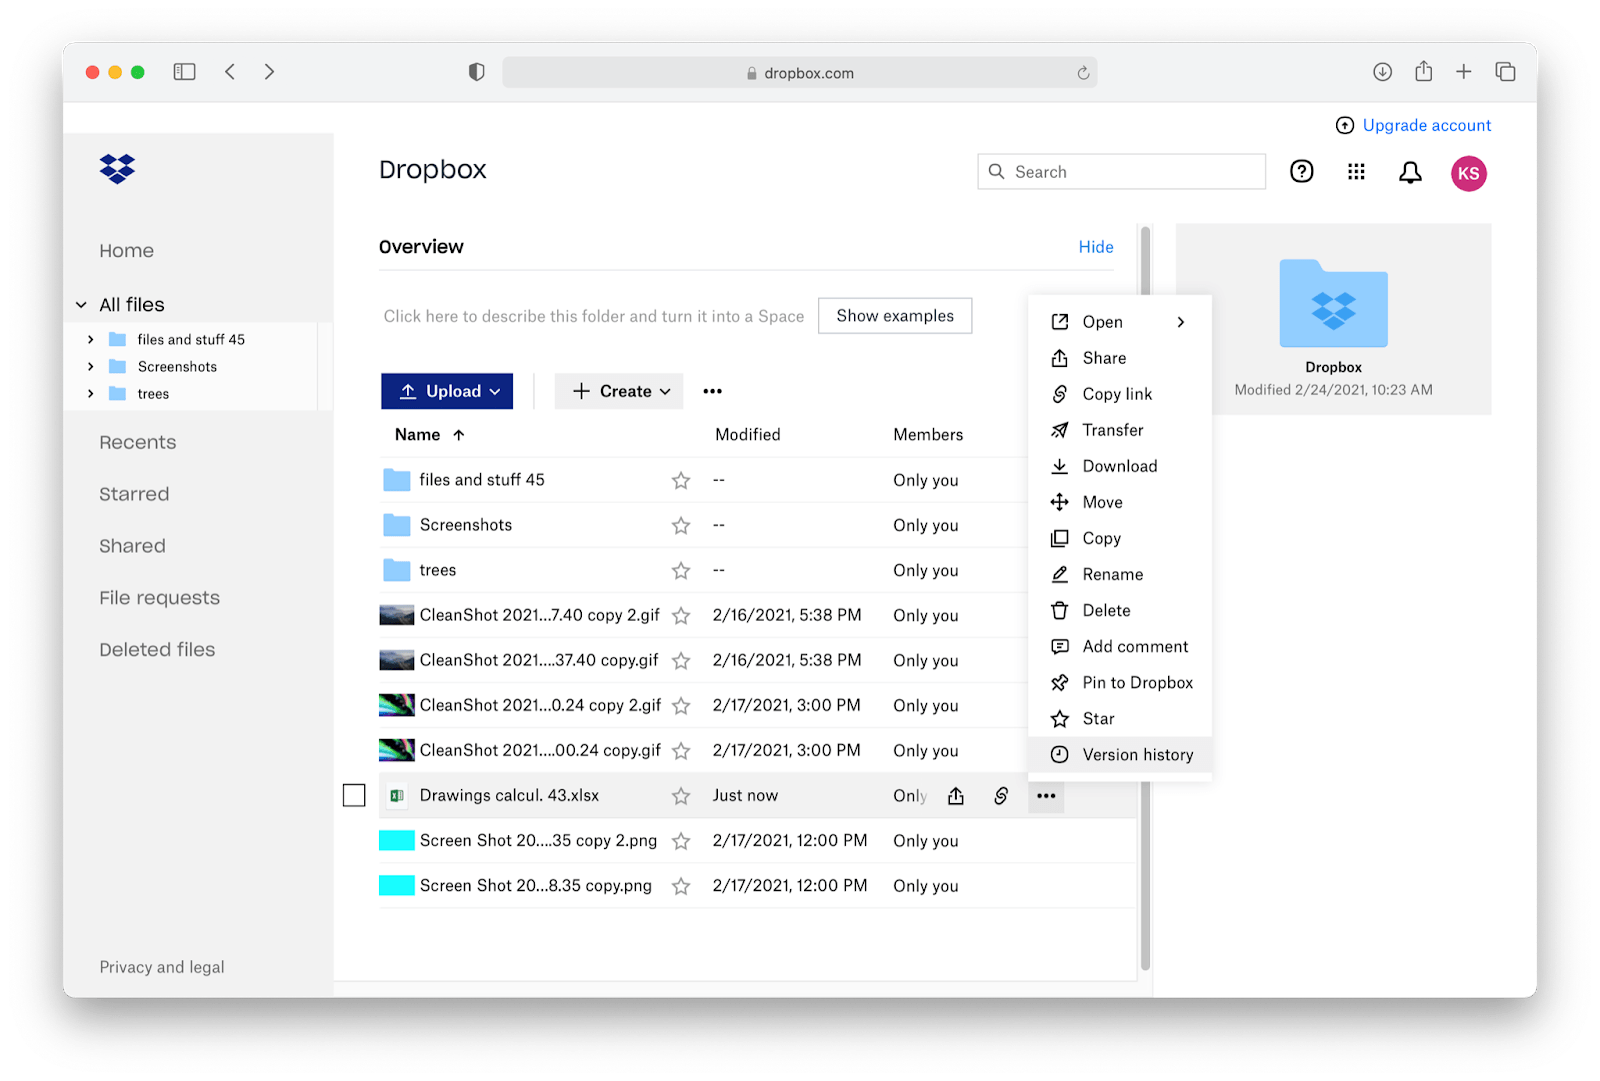Click Excel file icon of Drawings calcul
1600x1081 pixels.
point(397,796)
